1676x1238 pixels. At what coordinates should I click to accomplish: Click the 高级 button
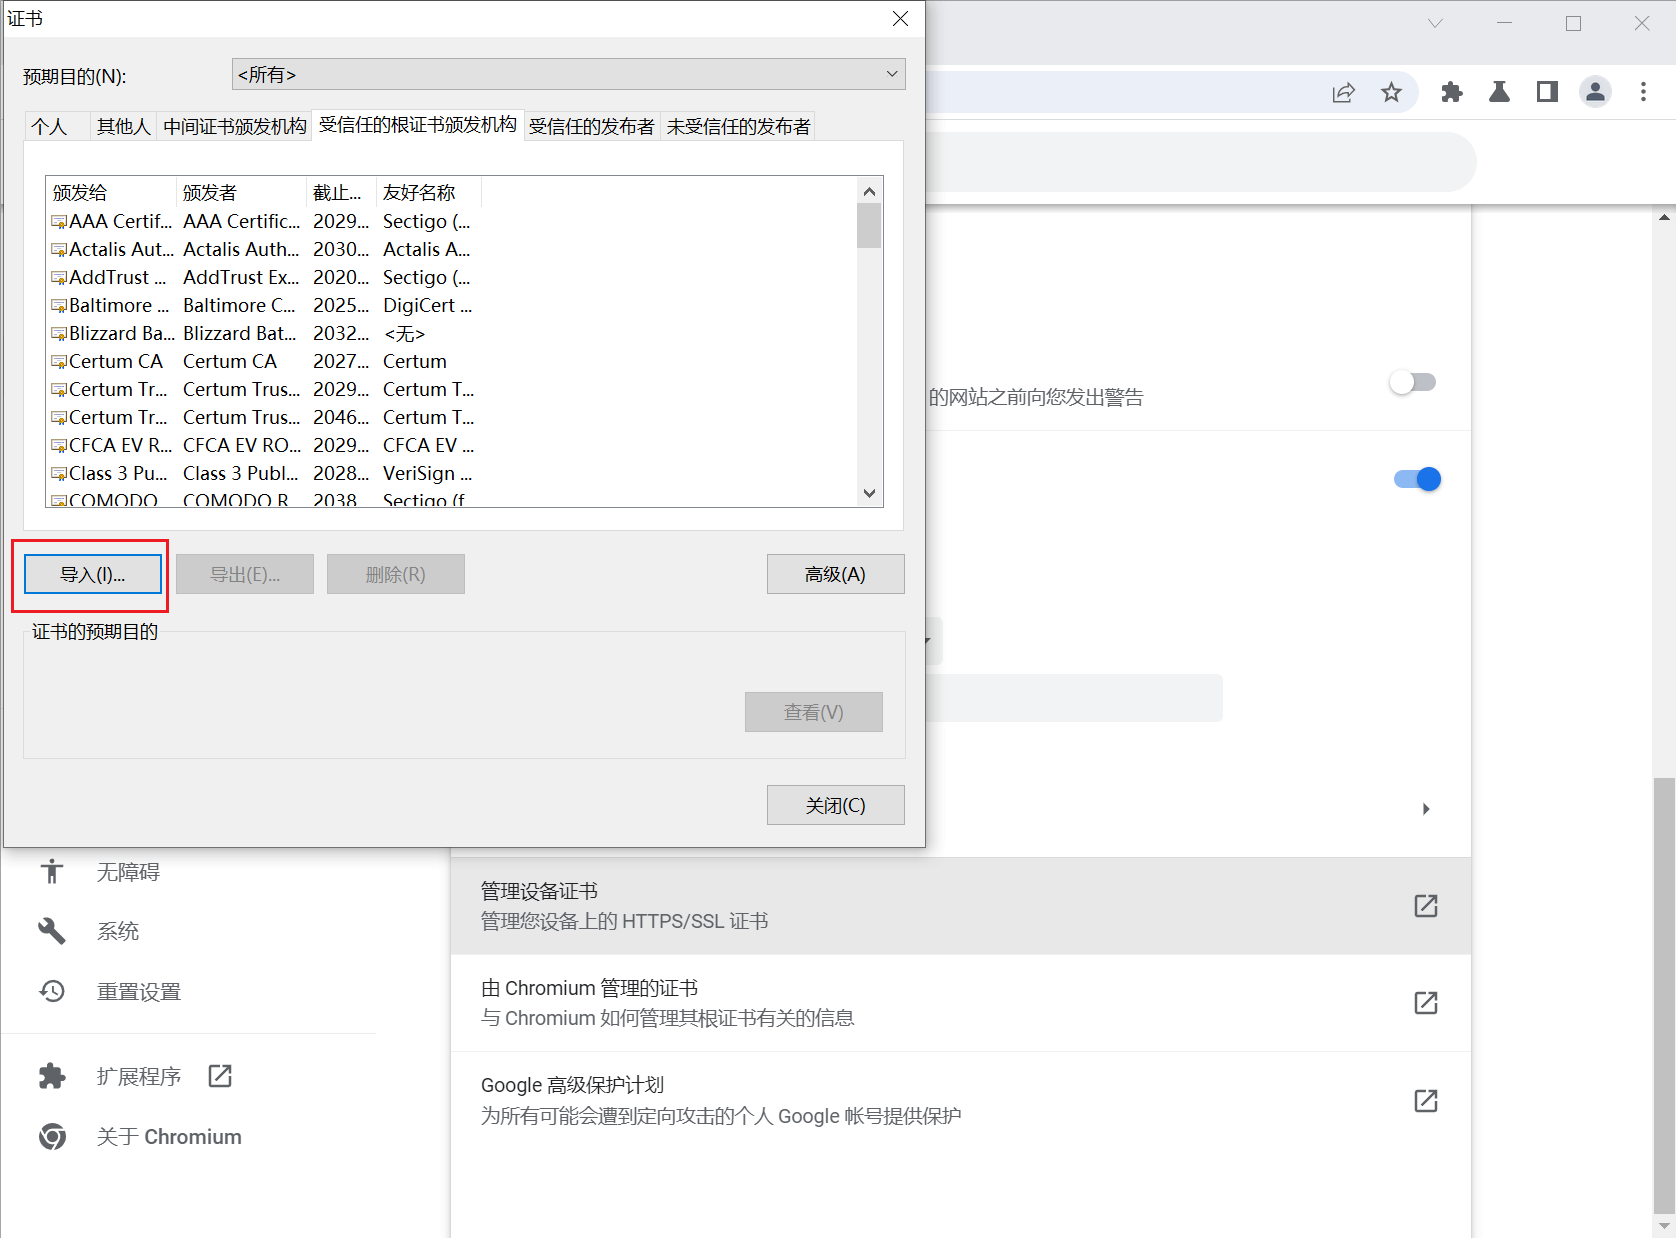point(835,575)
